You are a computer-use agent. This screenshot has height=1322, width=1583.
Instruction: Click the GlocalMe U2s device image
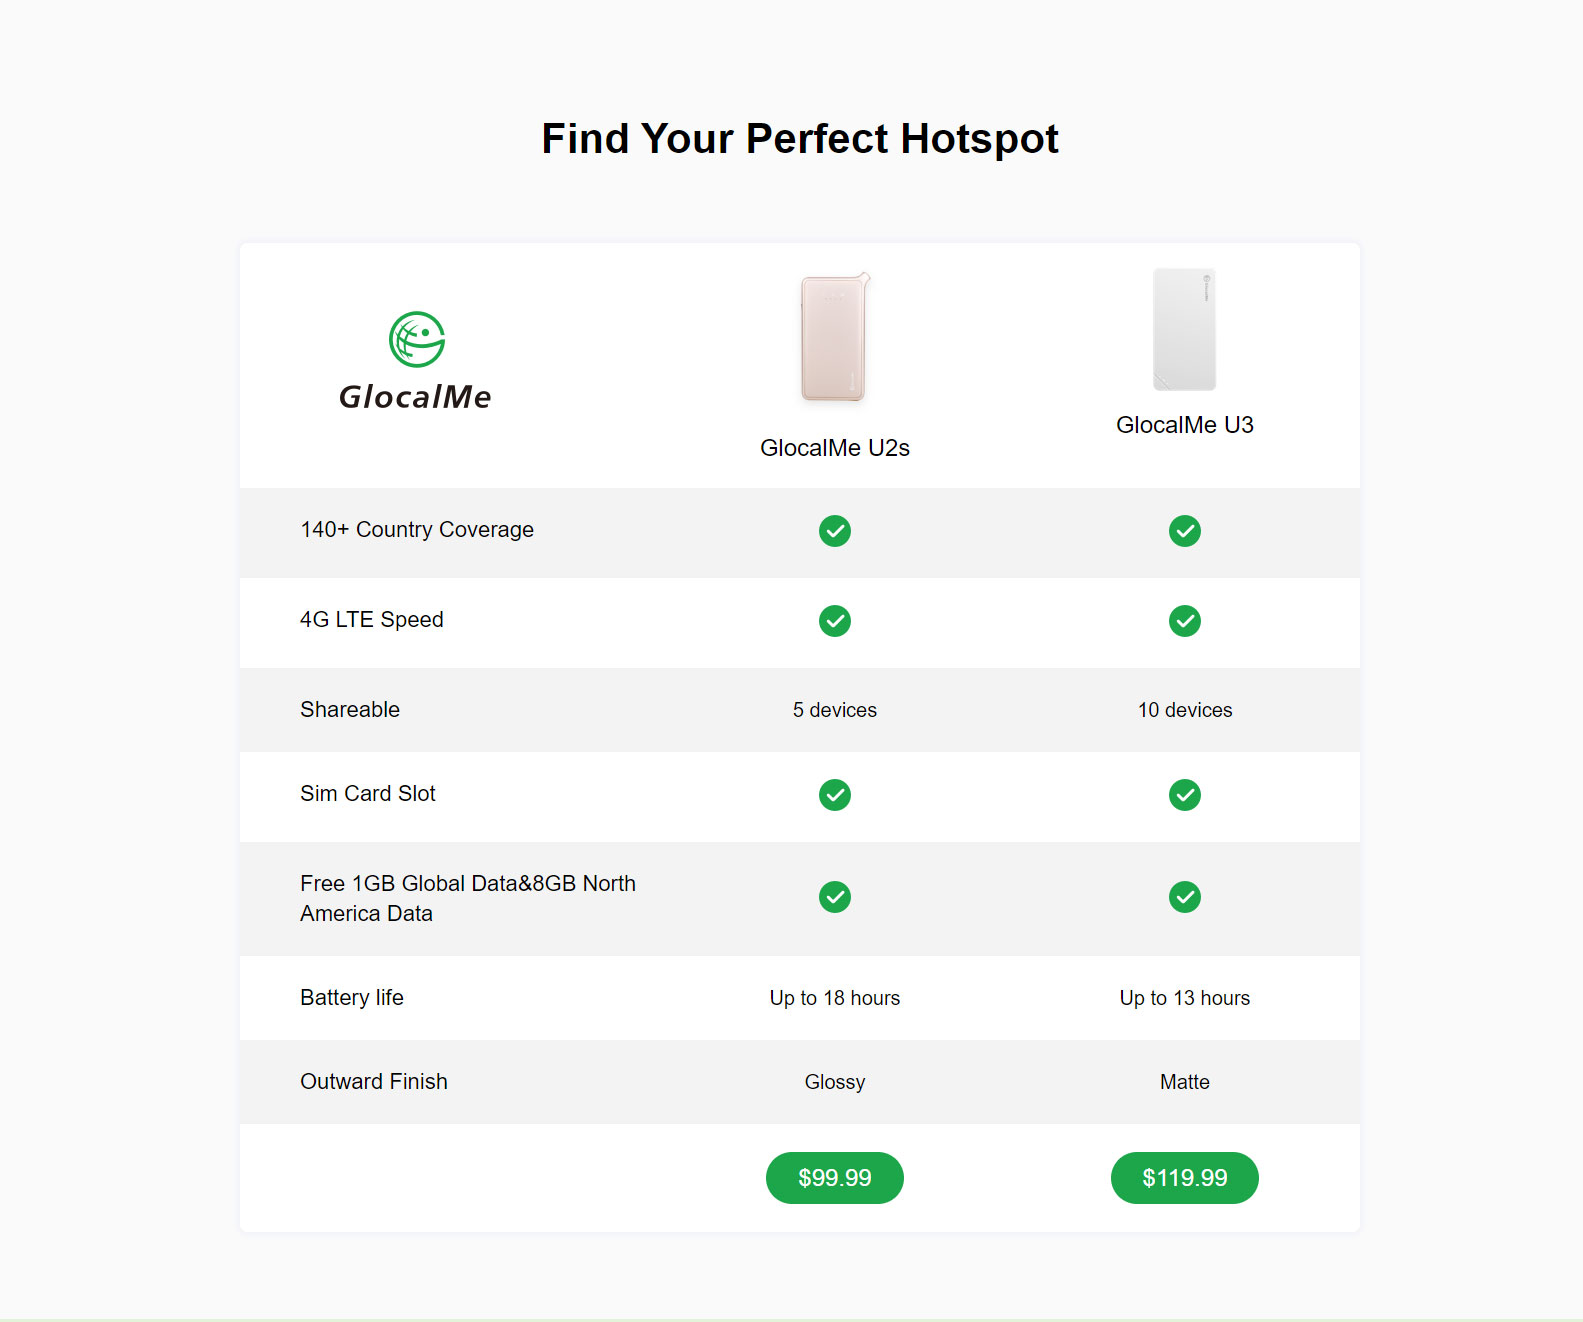pos(835,337)
